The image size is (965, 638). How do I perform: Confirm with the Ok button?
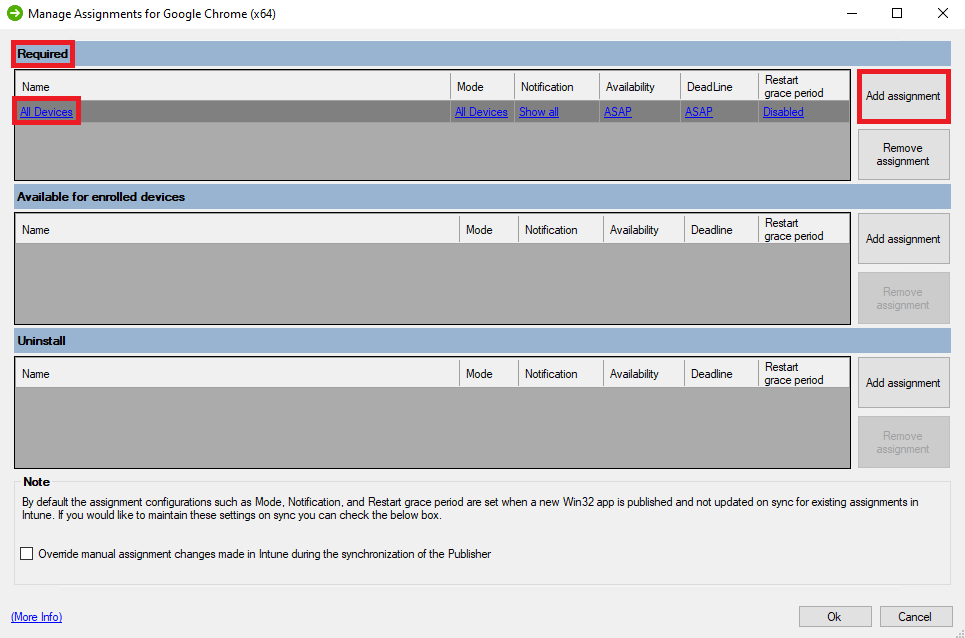pyautogui.click(x=835, y=616)
